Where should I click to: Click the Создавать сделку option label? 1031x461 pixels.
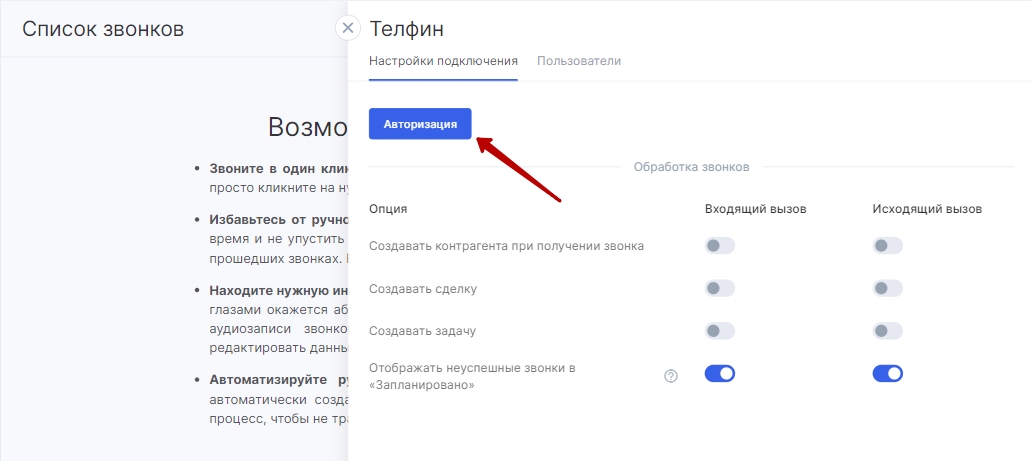click(423, 288)
